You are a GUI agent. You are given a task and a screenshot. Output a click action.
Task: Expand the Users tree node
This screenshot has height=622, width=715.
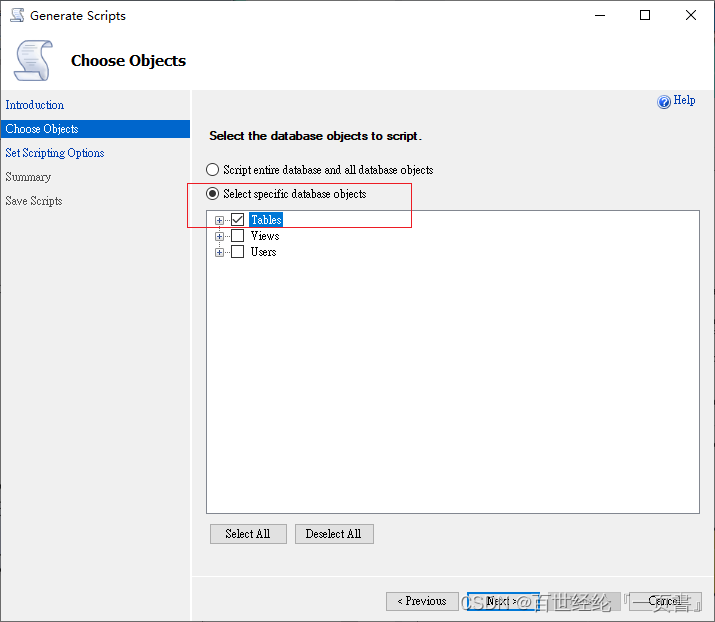coord(219,252)
